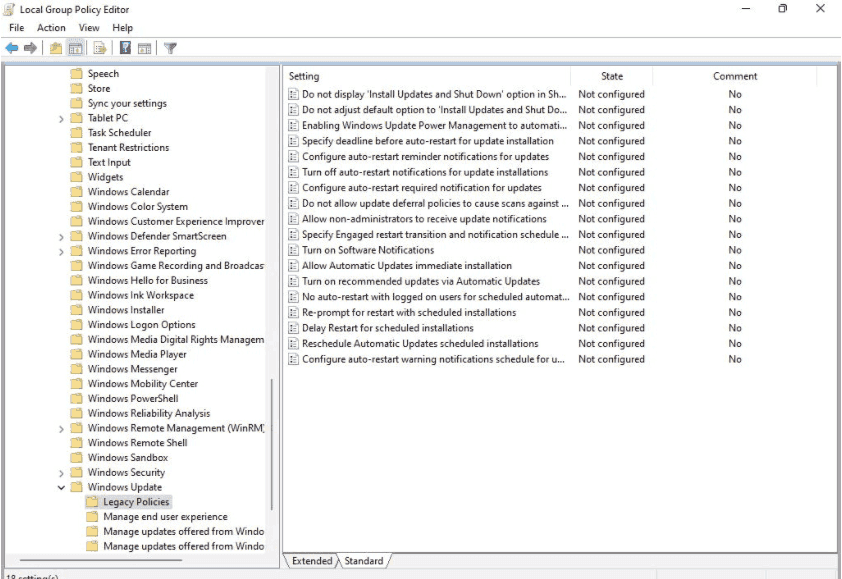Image resolution: width=842 pixels, height=579 pixels.
Task: Click the Store folder icon
Action: (77, 89)
